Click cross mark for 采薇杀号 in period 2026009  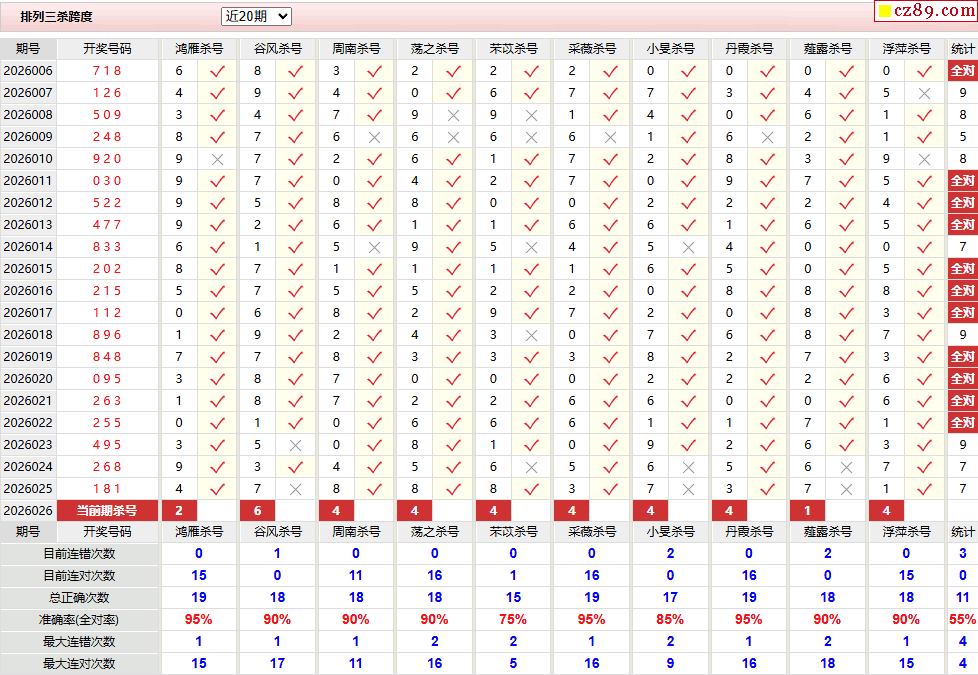coord(610,137)
